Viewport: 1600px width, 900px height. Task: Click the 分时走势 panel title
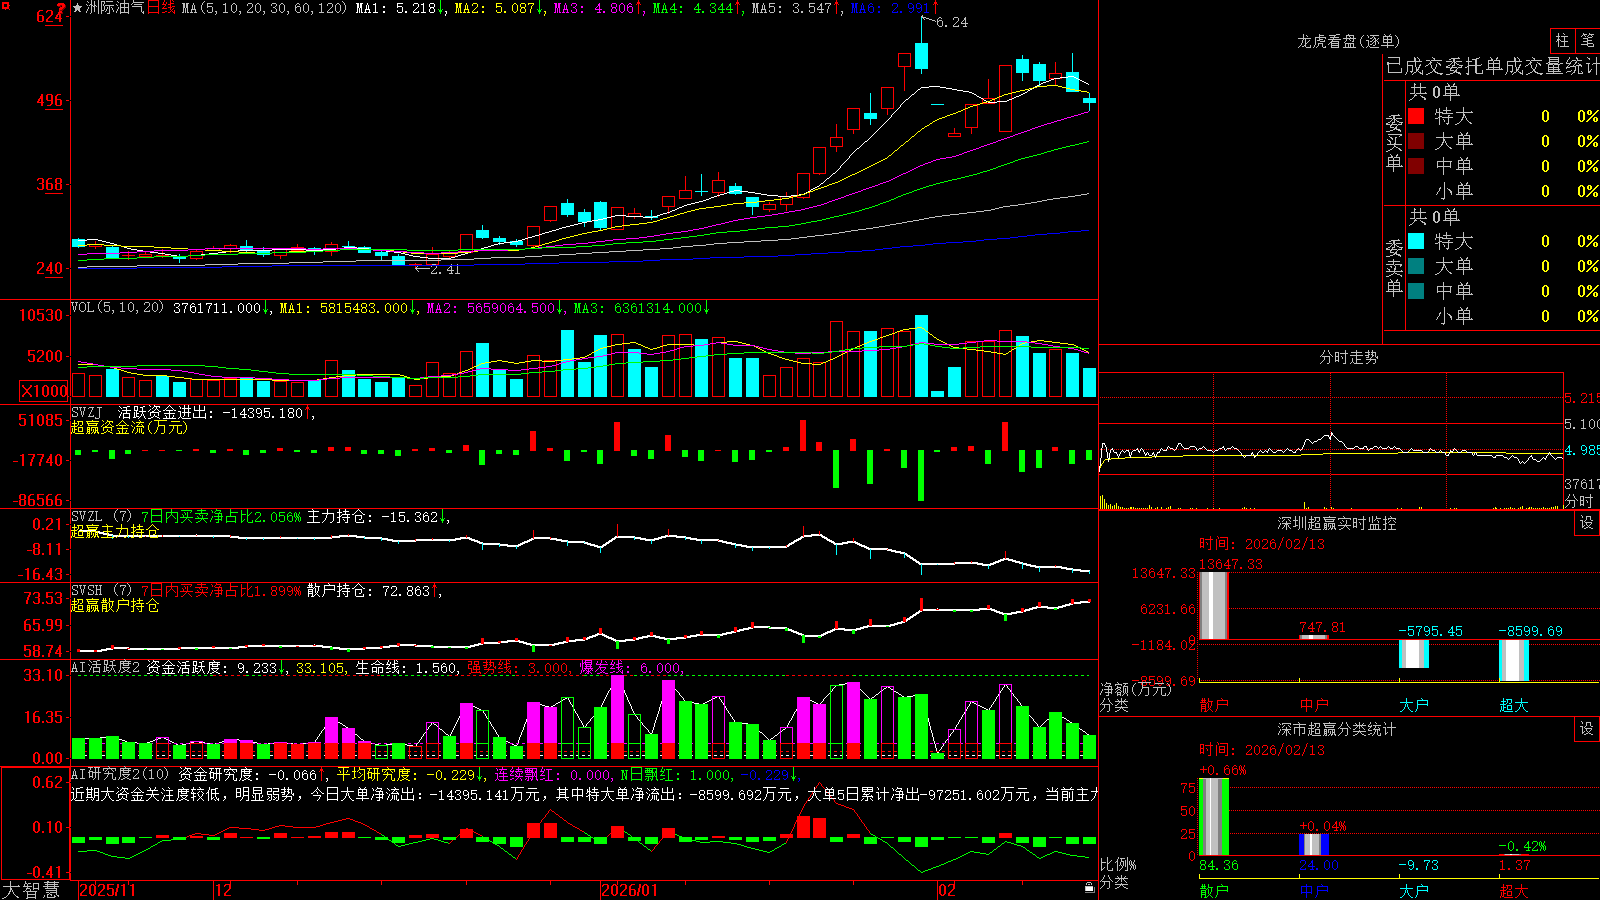click(1348, 357)
